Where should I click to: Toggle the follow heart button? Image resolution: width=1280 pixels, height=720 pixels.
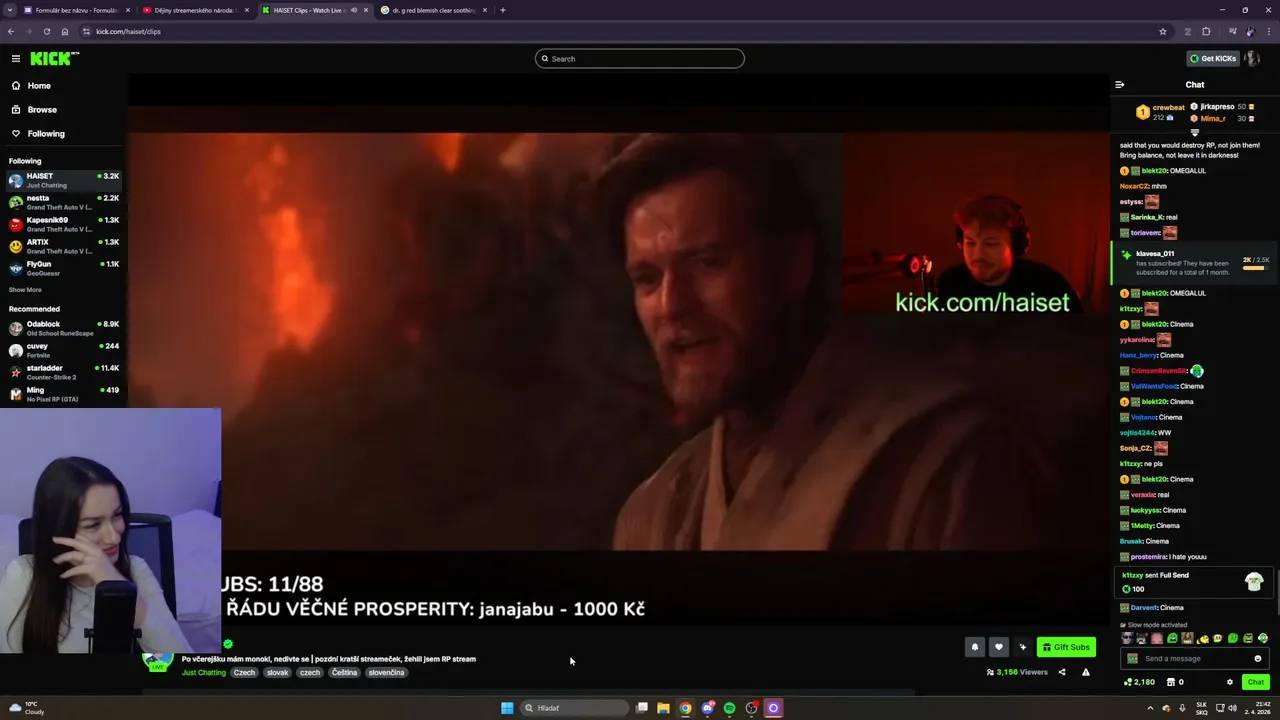tap(998, 647)
